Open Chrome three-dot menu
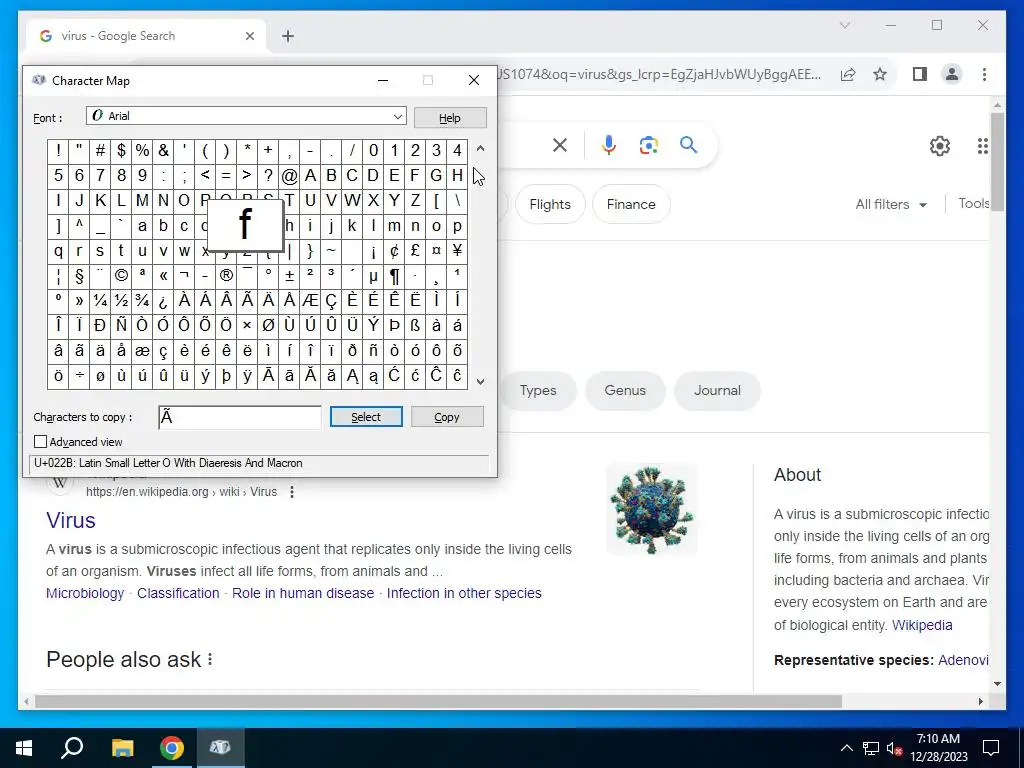The height and width of the screenshot is (768, 1024). (x=984, y=74)
